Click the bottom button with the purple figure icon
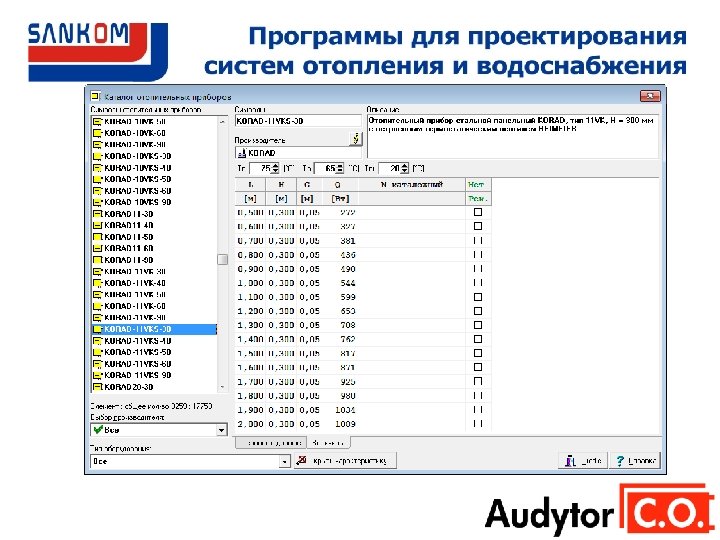Viewport: 720px width, 540px height. (x=583, y=461)
